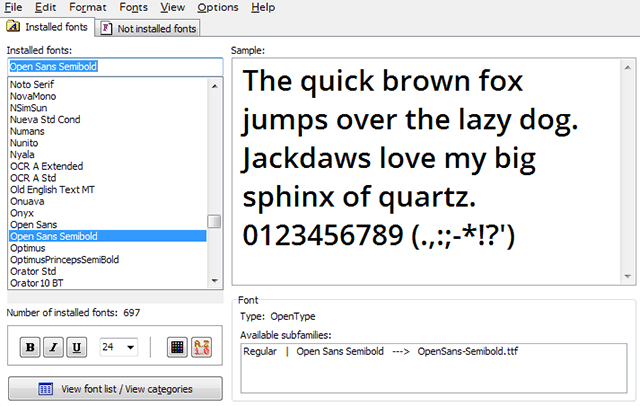Select OptimusPrincepsSemiBold font

click(108, 260)
